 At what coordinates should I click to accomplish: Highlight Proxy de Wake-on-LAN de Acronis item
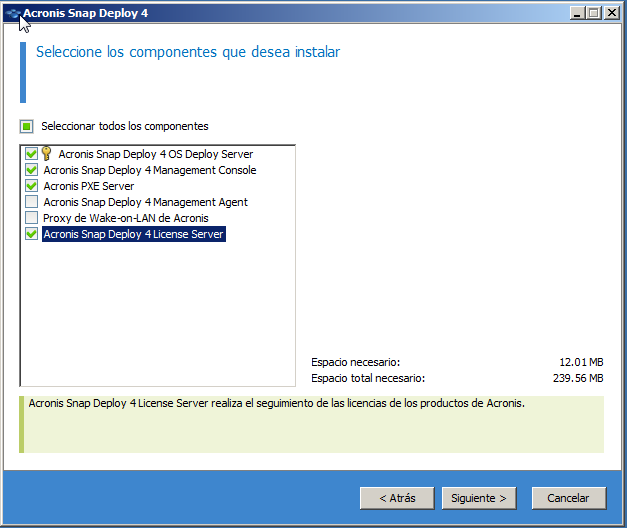[125, 218]
